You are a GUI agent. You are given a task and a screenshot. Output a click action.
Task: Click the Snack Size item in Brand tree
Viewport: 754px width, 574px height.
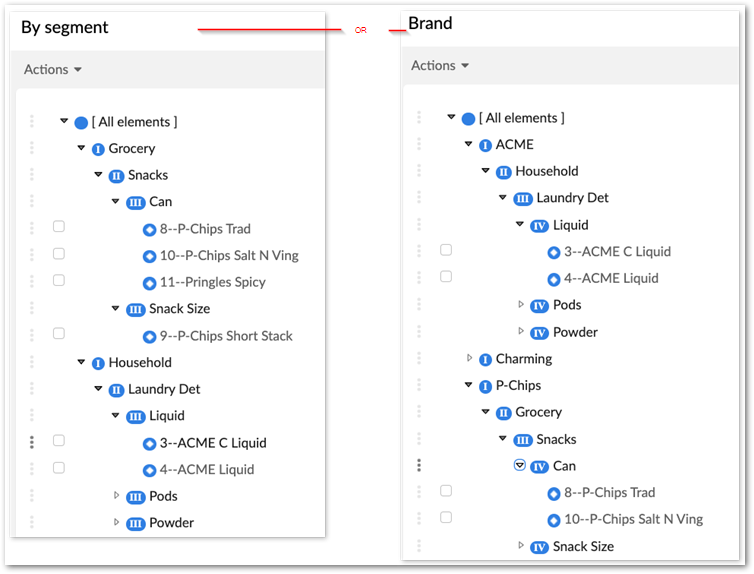[583, 546]
